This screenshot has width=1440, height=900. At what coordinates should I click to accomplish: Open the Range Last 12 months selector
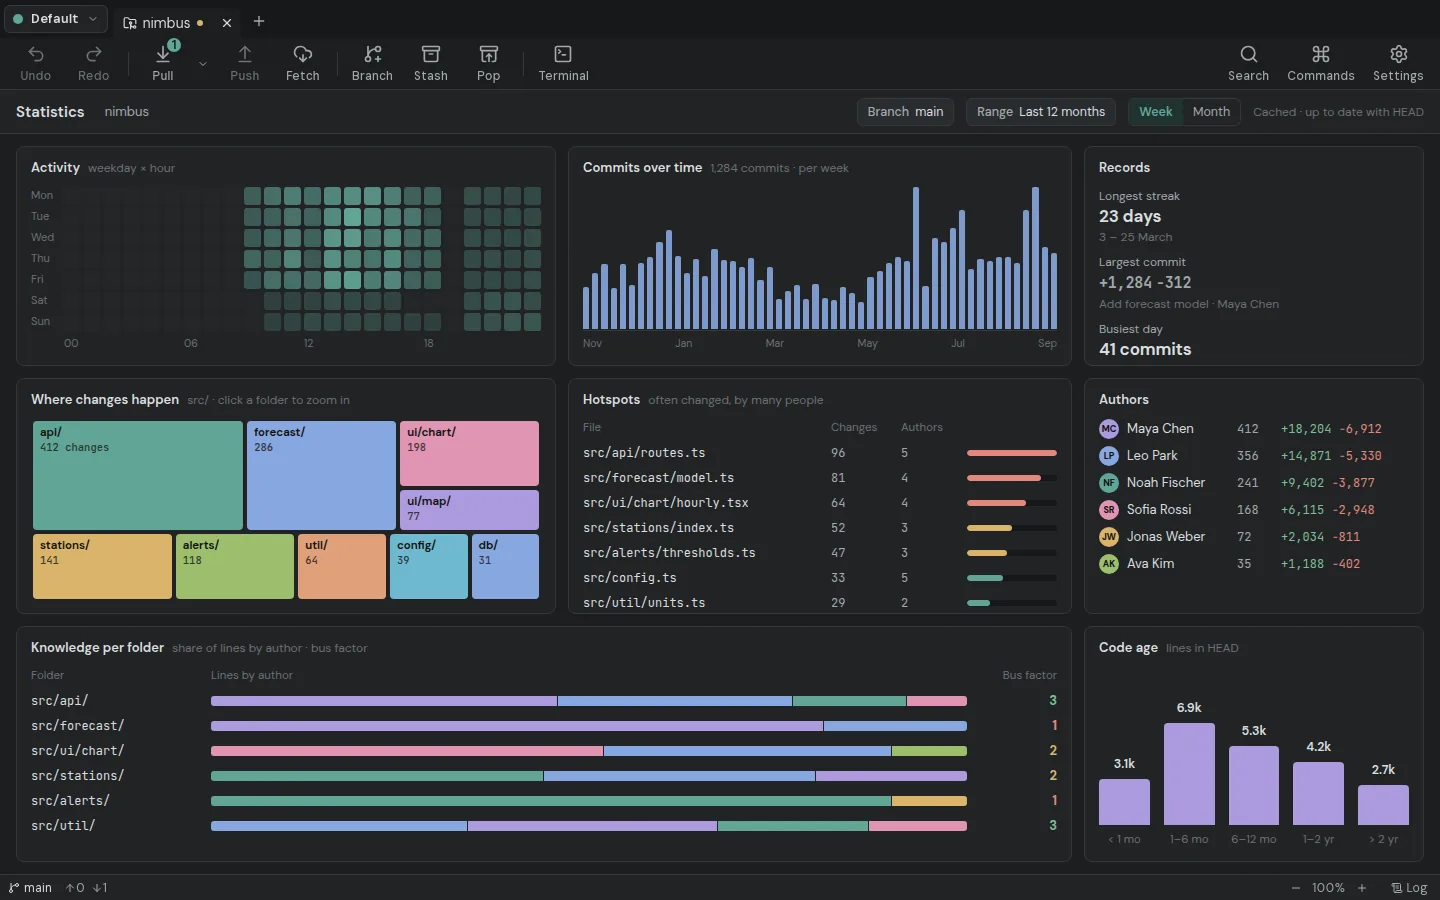point(1041,112)
